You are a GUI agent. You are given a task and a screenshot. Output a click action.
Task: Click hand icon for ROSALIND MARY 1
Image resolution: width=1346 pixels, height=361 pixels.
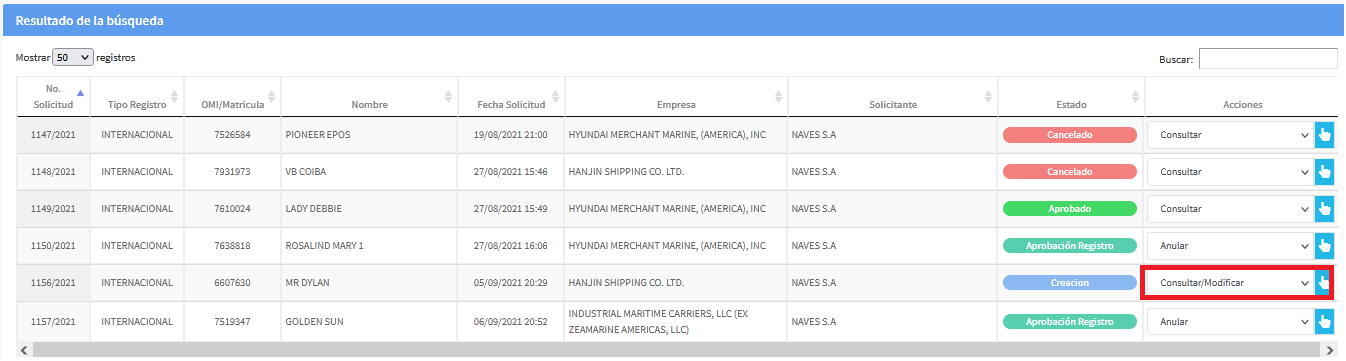point(1325,246)
